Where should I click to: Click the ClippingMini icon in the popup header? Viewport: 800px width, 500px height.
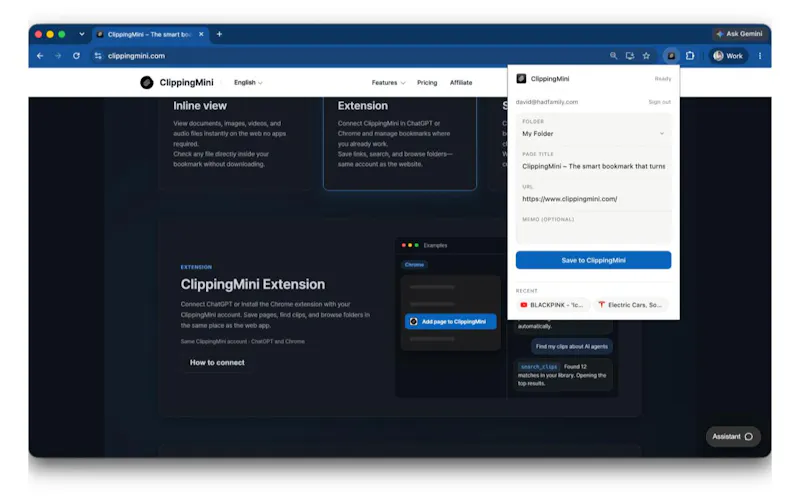pos(521,79)
